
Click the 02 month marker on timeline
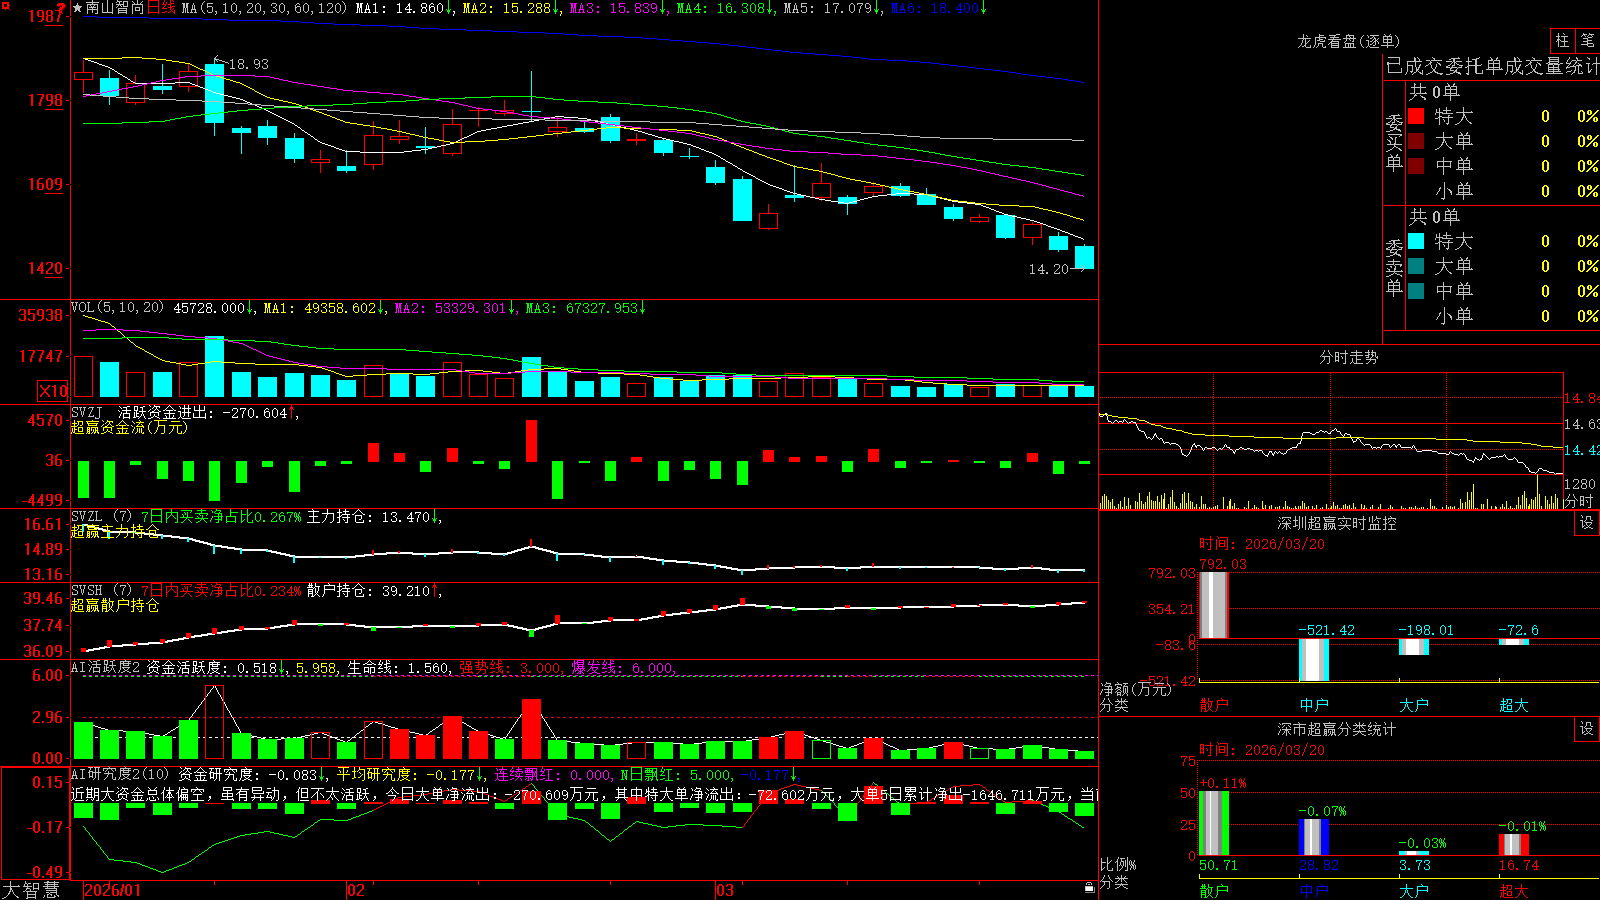point(356,890)
